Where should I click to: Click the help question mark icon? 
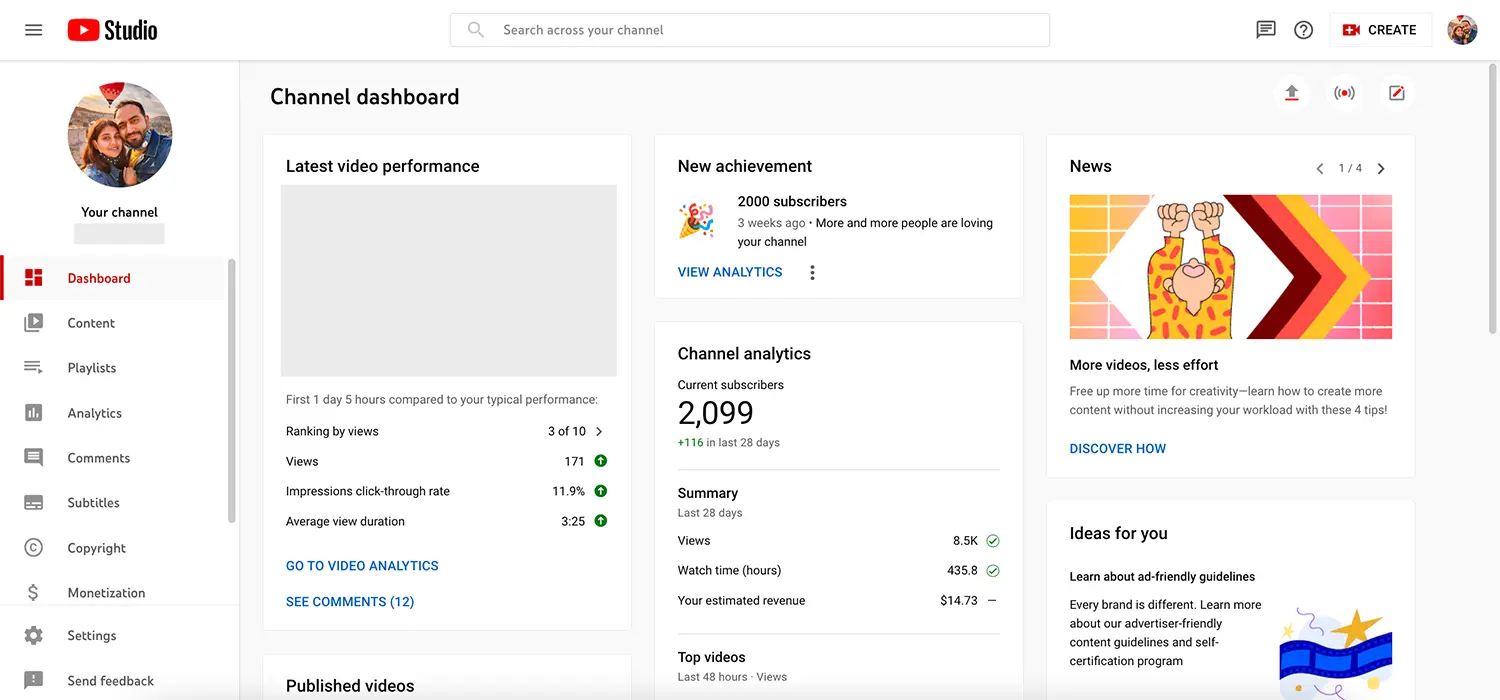(1303, 29)
